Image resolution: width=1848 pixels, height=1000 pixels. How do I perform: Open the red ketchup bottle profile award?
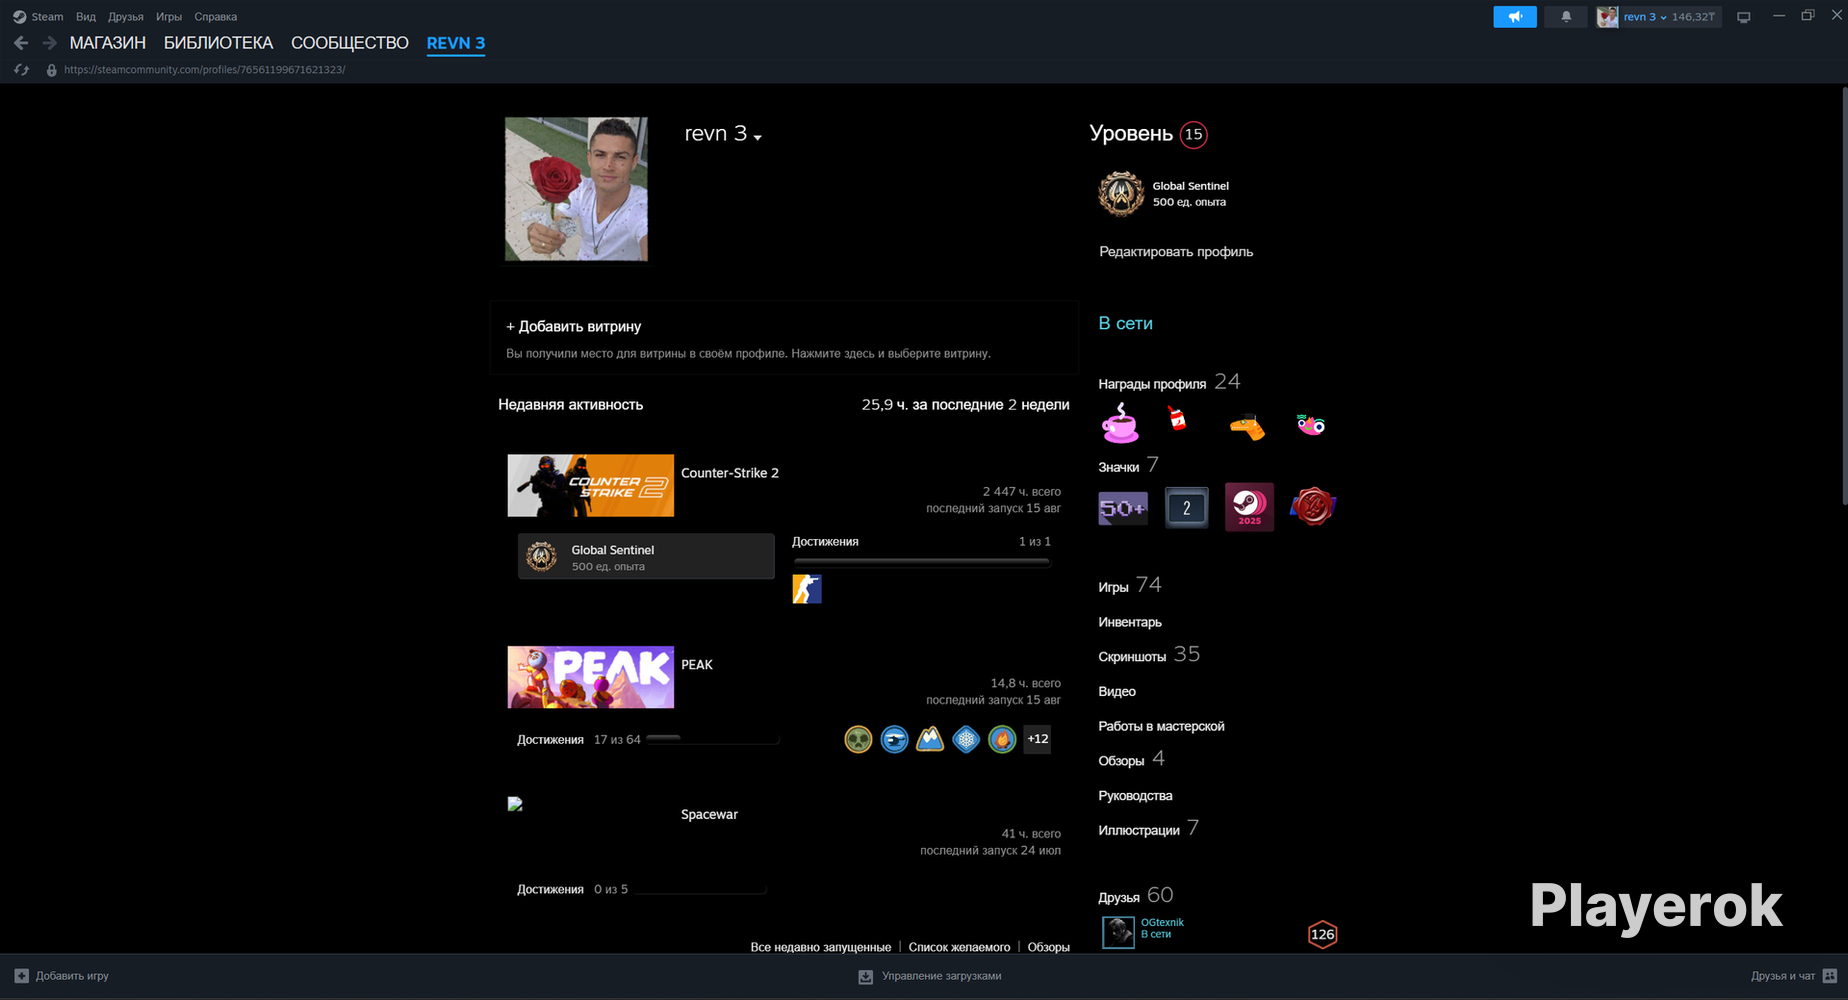tap(1178, 420)
